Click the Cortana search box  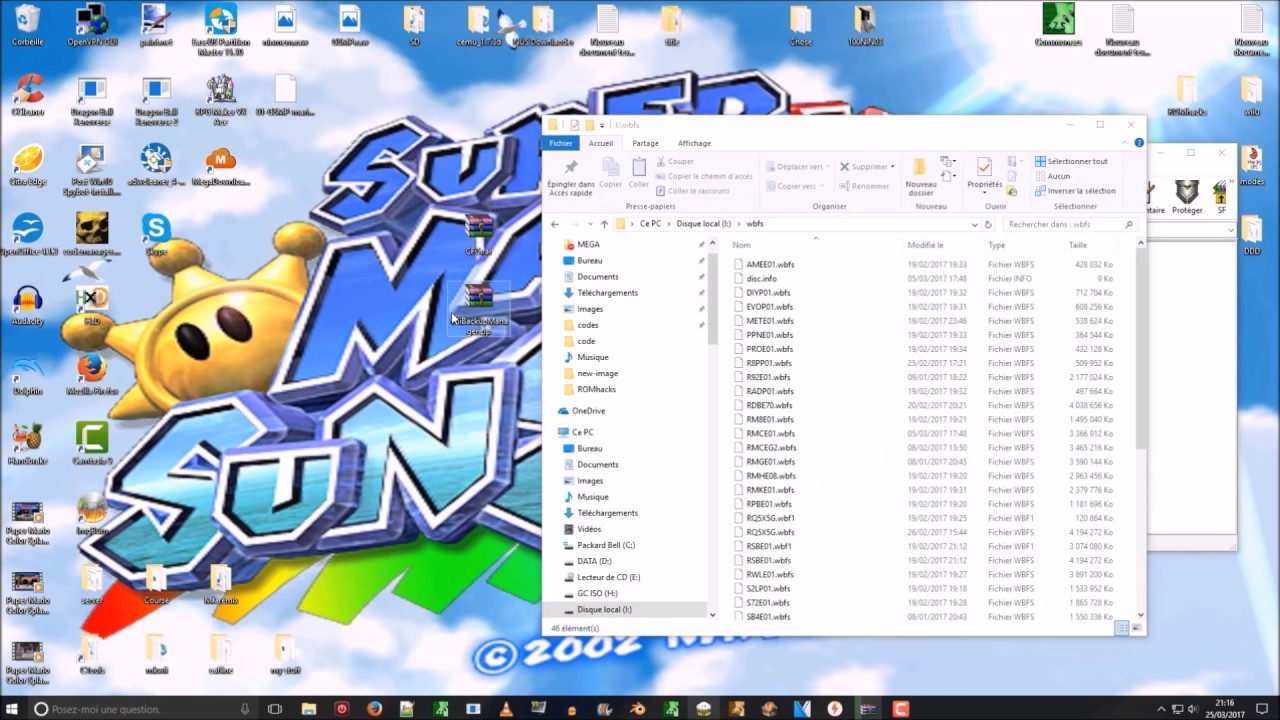pos(142,709)
